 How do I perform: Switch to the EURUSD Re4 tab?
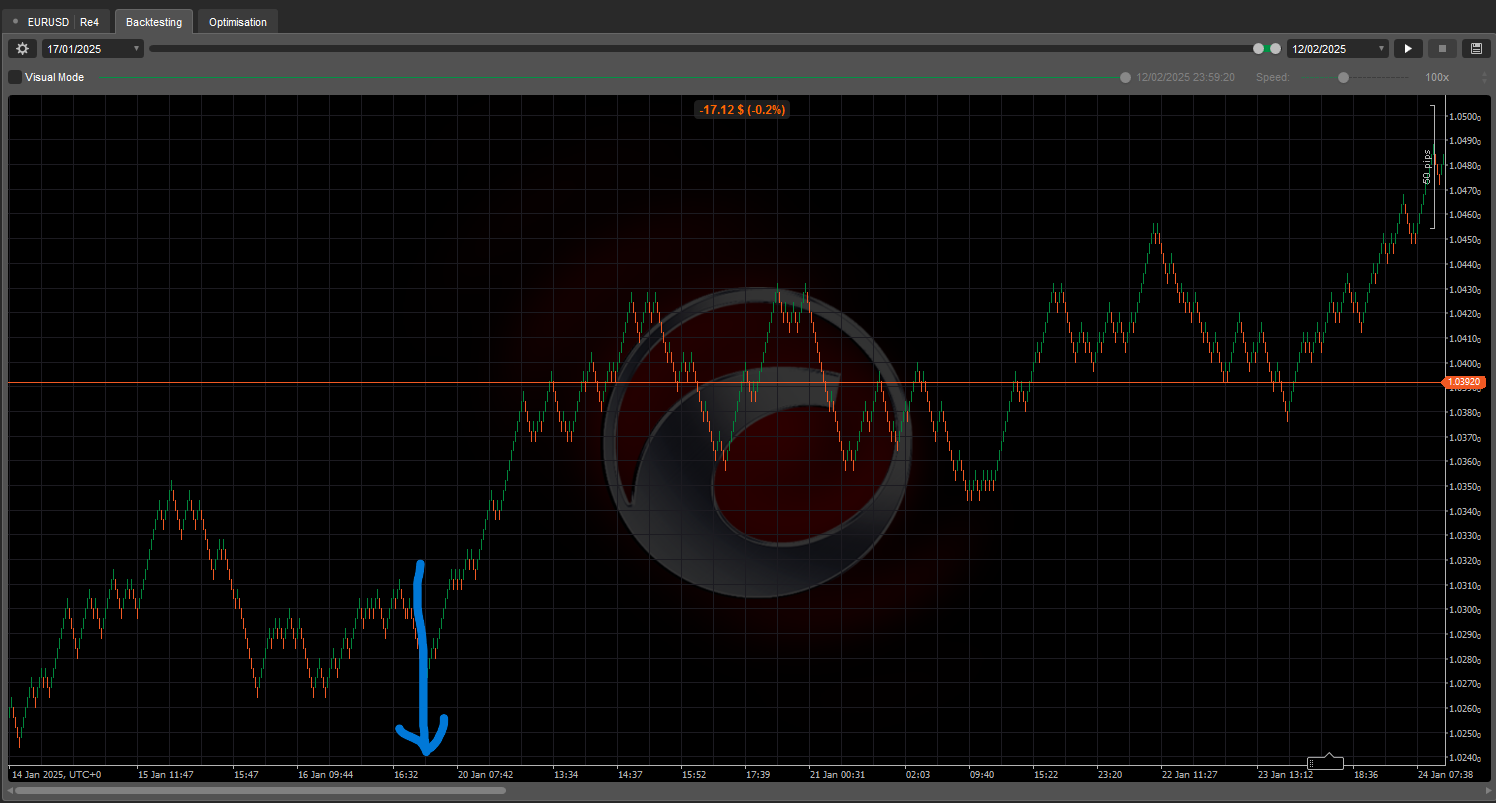pyautogui.click(x=56, y=21)
